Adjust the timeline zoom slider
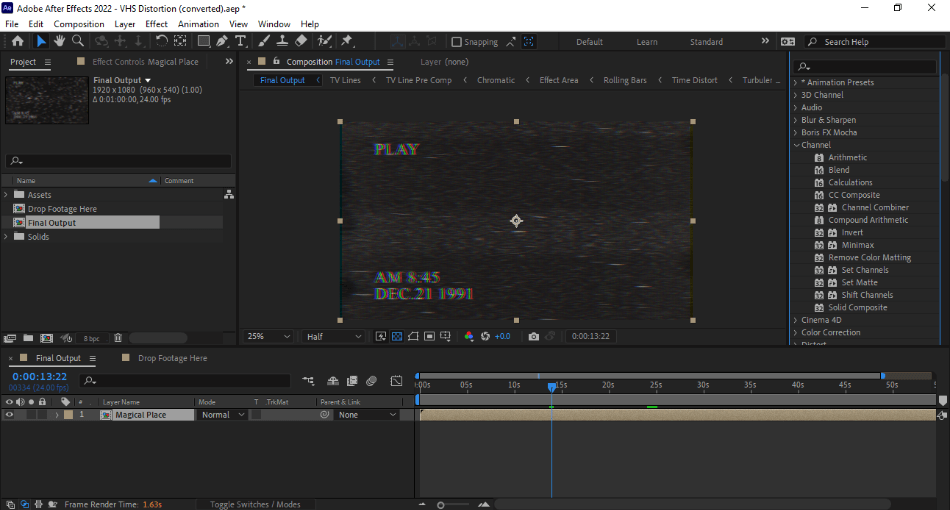The height and width of the screenshot is (510, 950). pyautogui.click(x=440, y=505)
